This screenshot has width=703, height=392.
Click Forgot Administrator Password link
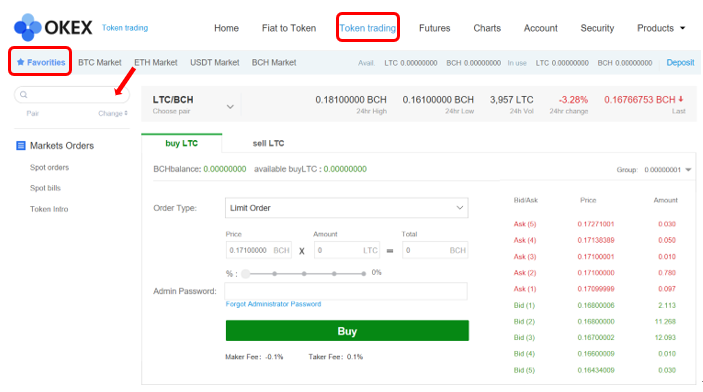tap(273, 304)
